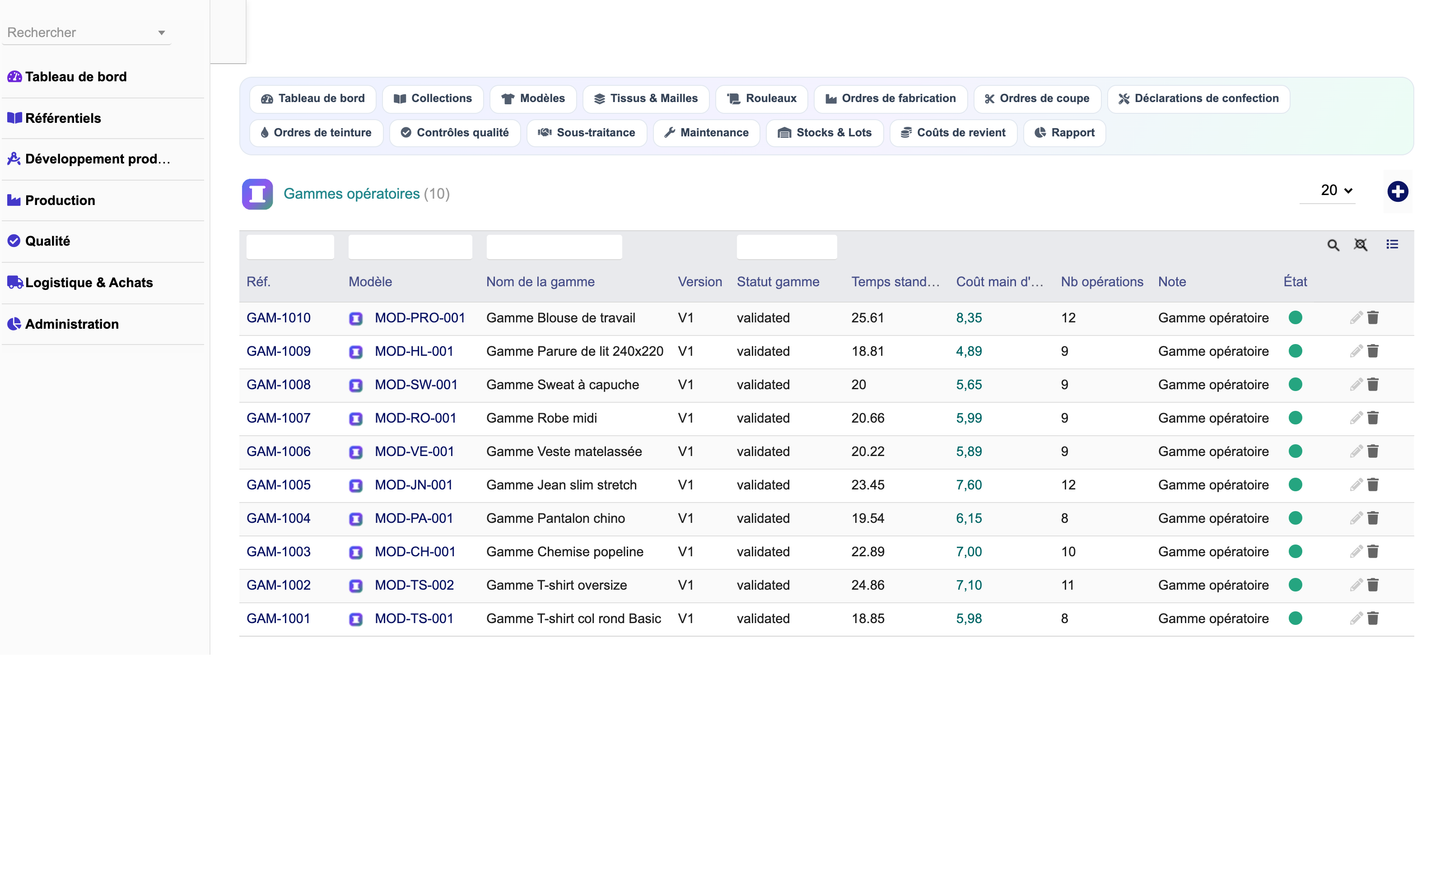The image size is (1445, 894).
Task: Delete GAM-1003 with its trash icon
Action: [1373, 552]
